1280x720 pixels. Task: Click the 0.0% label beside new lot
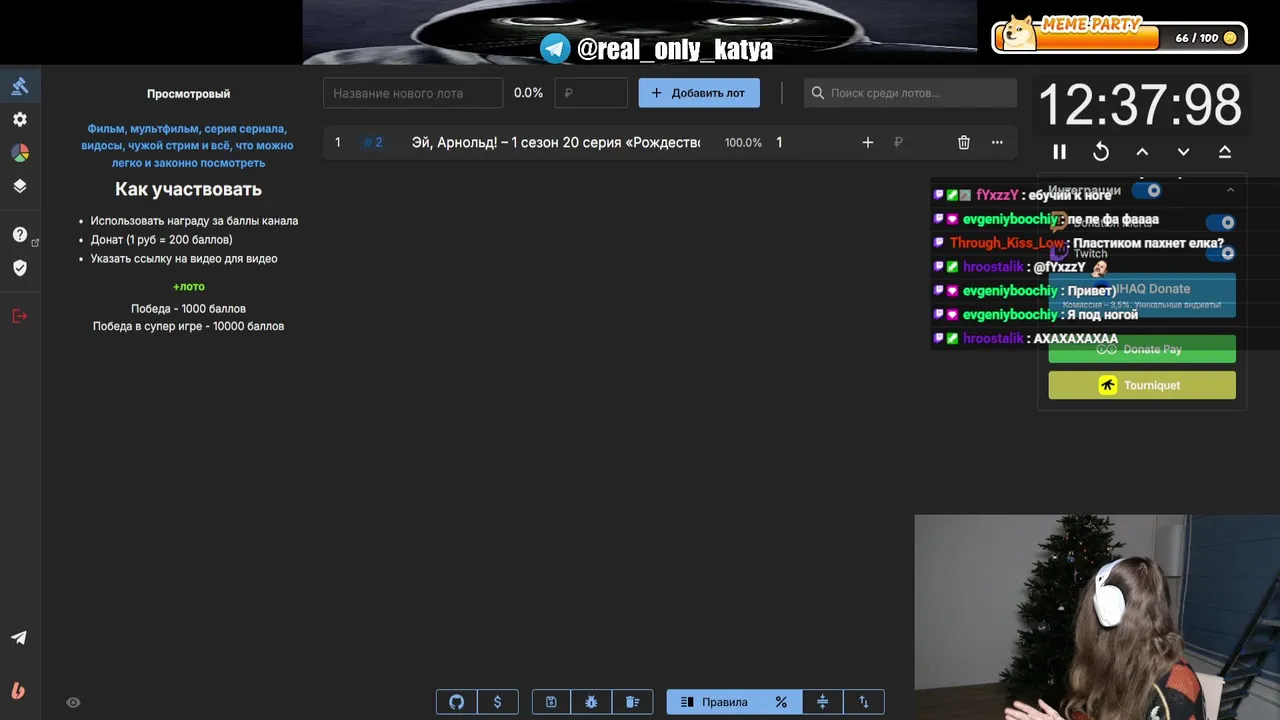pos(528,93)
